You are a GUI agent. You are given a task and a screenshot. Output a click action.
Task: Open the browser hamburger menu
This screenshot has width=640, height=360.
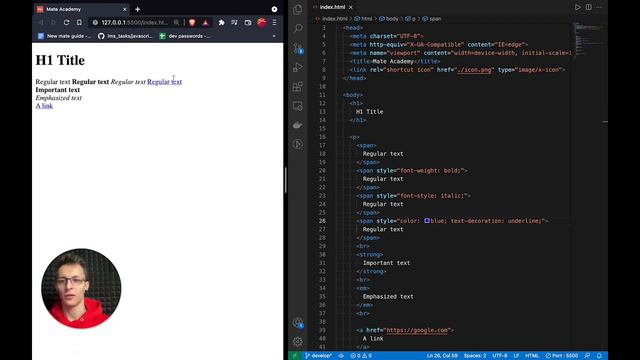(274, 22)
